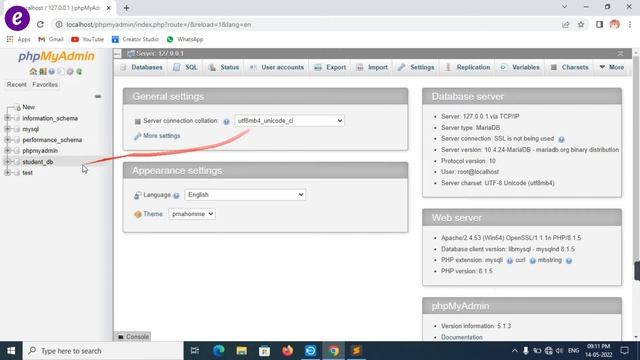Expand the mysql database node
Image resolution: width=640 pixels, height=360 pixels.
click(7, 129)
